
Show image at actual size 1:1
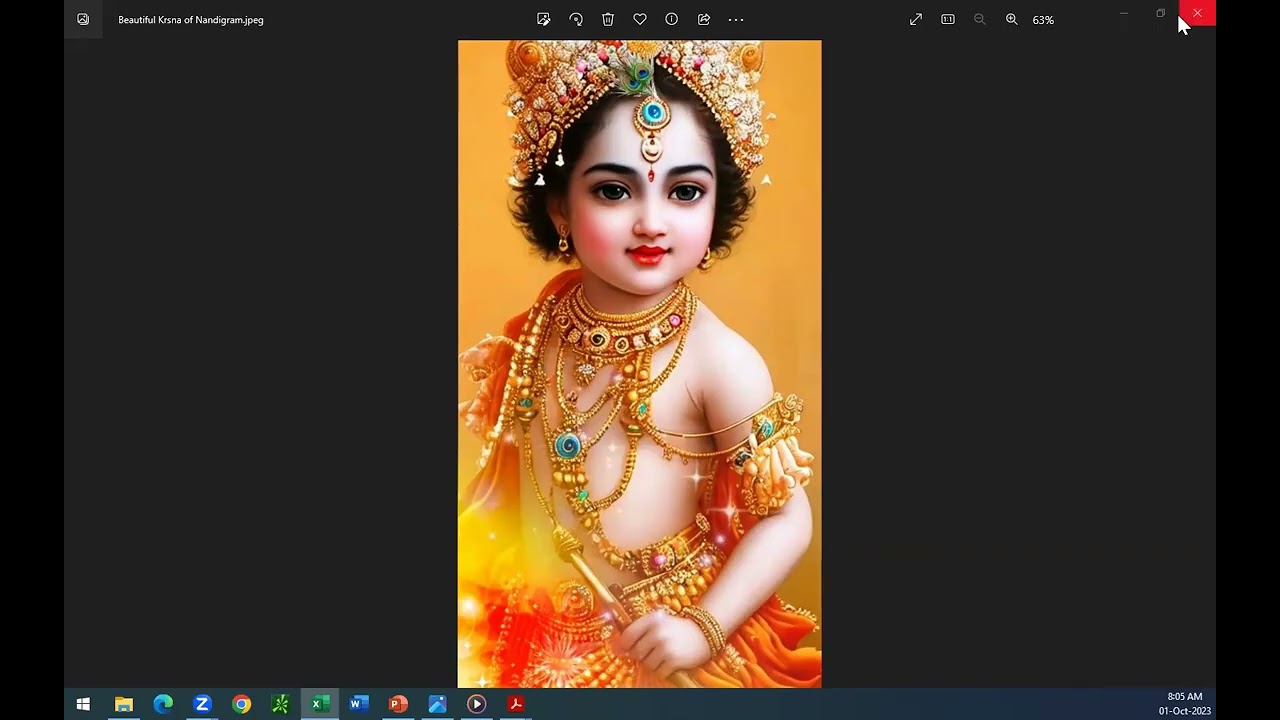948,19
